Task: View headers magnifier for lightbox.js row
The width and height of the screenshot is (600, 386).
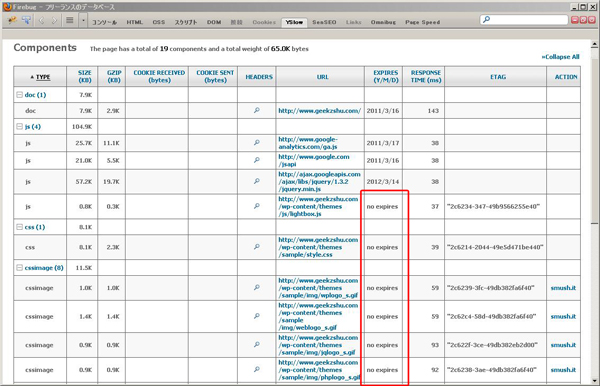Action: click(257, 206)
